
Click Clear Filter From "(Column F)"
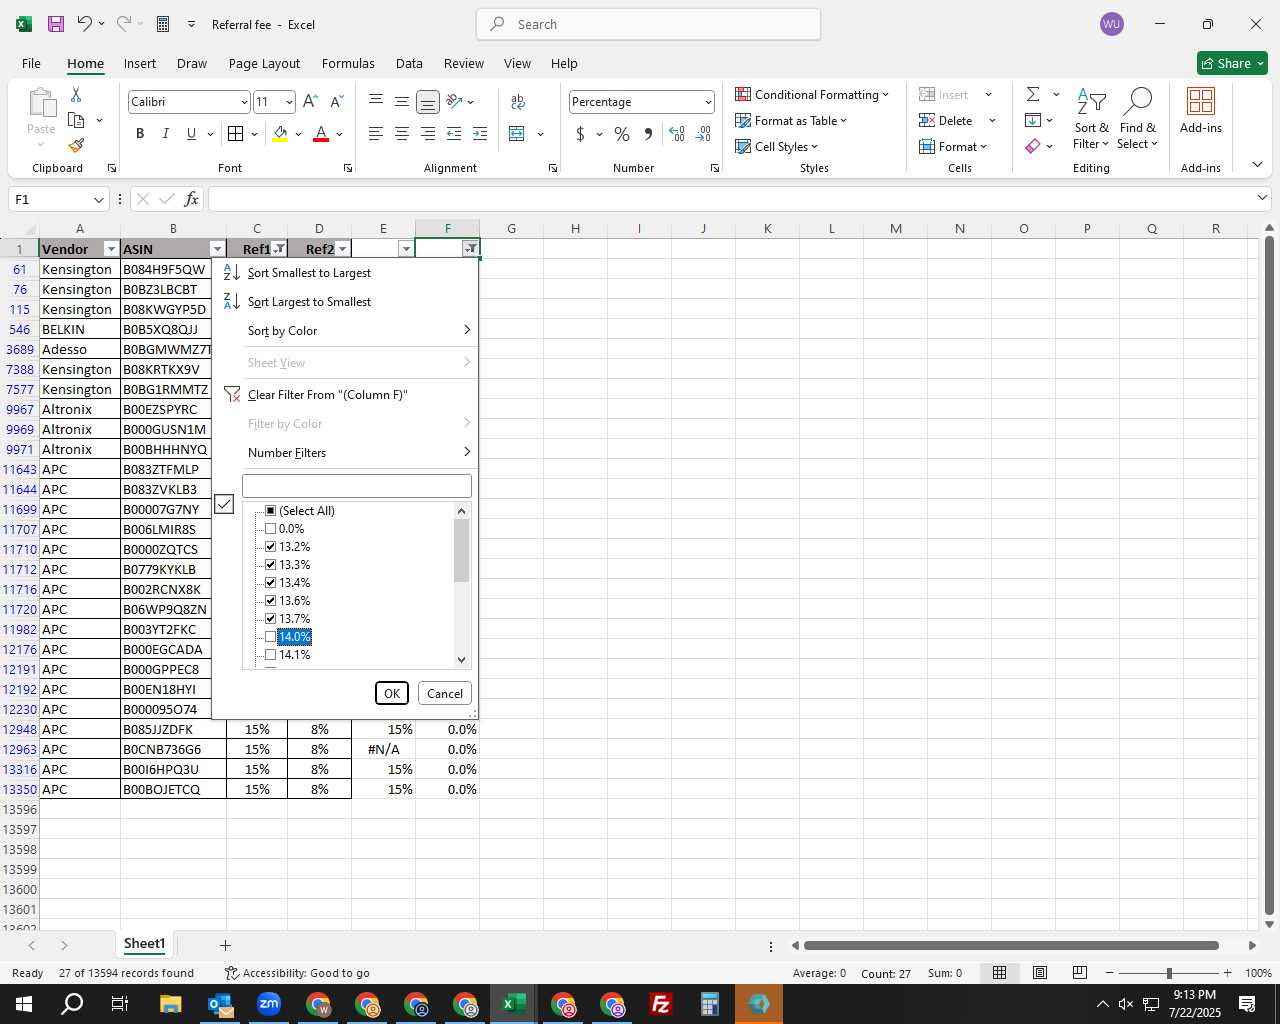pos(345,395)
